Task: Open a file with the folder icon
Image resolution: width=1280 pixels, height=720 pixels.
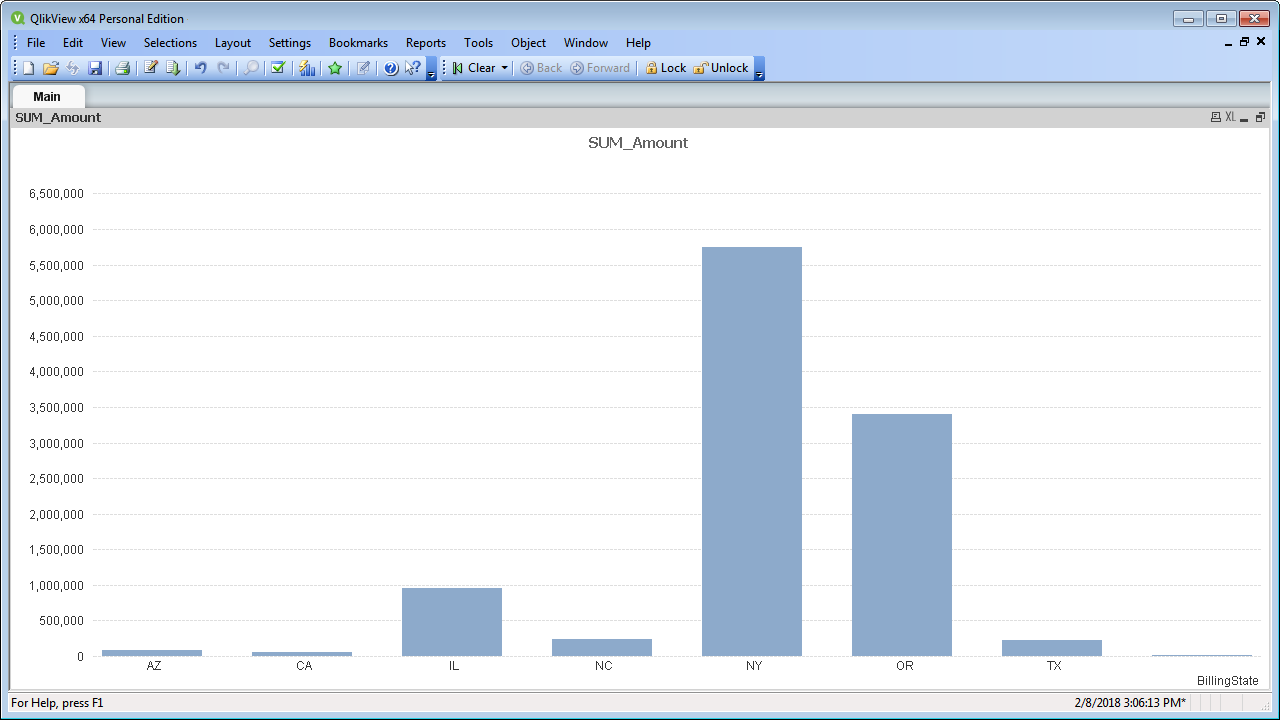Action: click(x=50, y=68)
